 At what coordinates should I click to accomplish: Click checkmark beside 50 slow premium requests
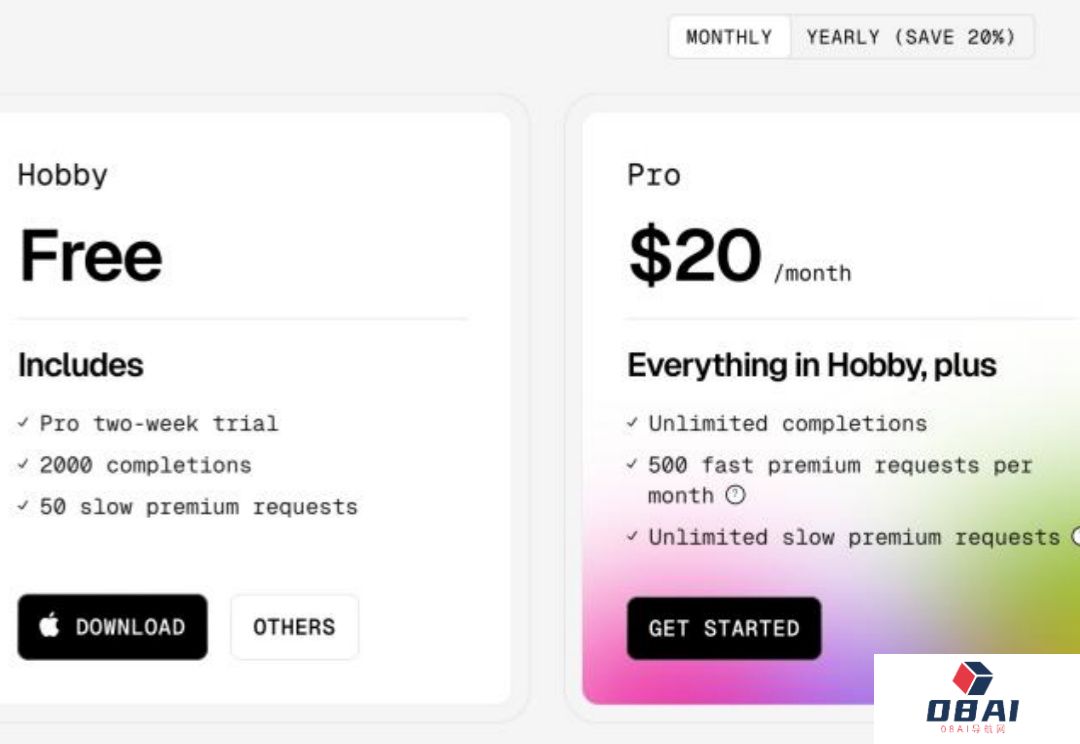[23, 506]
